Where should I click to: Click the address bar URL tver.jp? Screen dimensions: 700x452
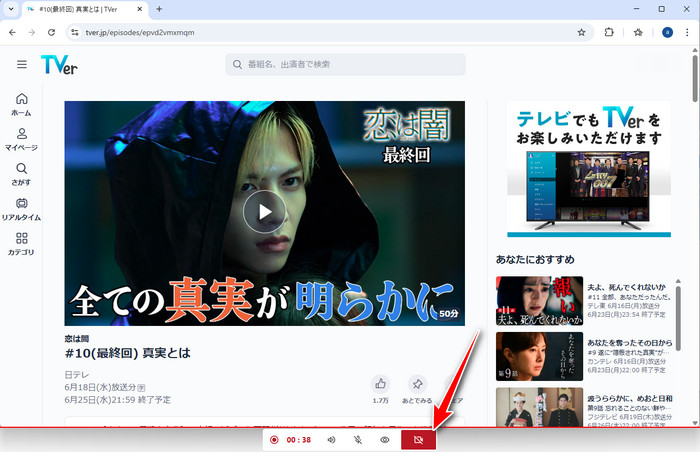[140, 33]
